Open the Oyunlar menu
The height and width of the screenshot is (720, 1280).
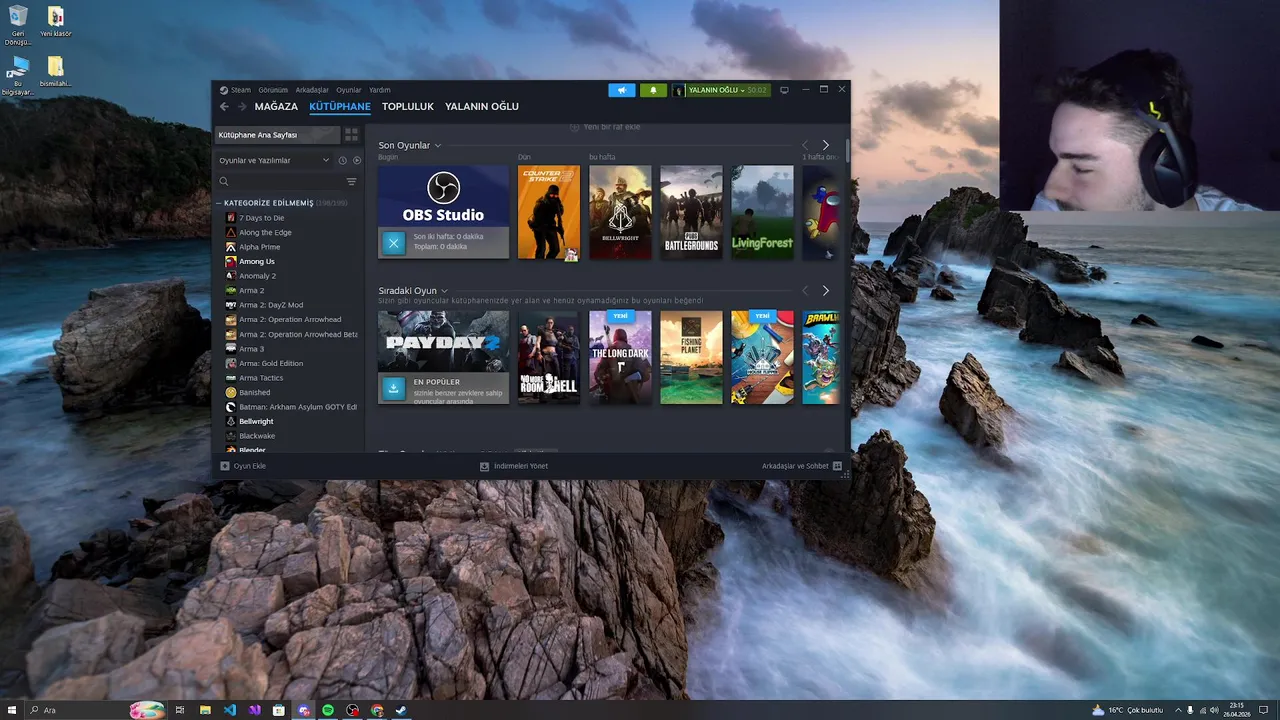pyautogui.click(x=349, y=90)
